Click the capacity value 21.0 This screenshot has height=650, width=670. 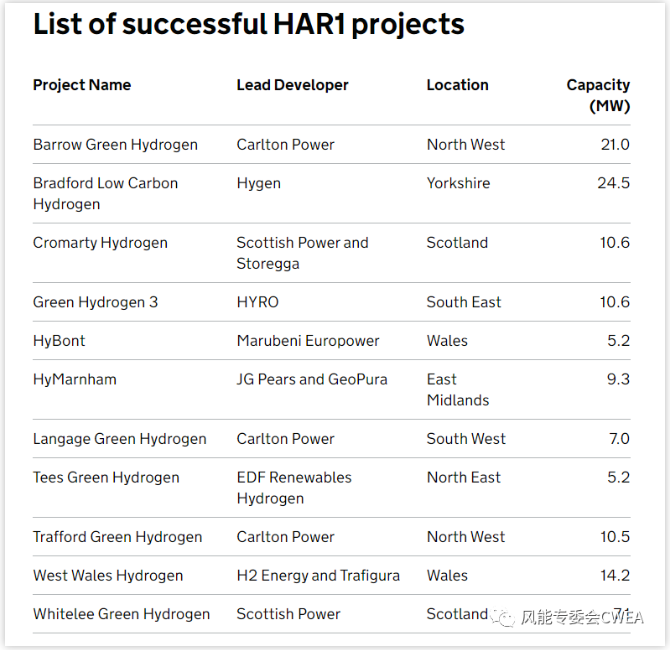pyautogui.click(x=615, y=145)
